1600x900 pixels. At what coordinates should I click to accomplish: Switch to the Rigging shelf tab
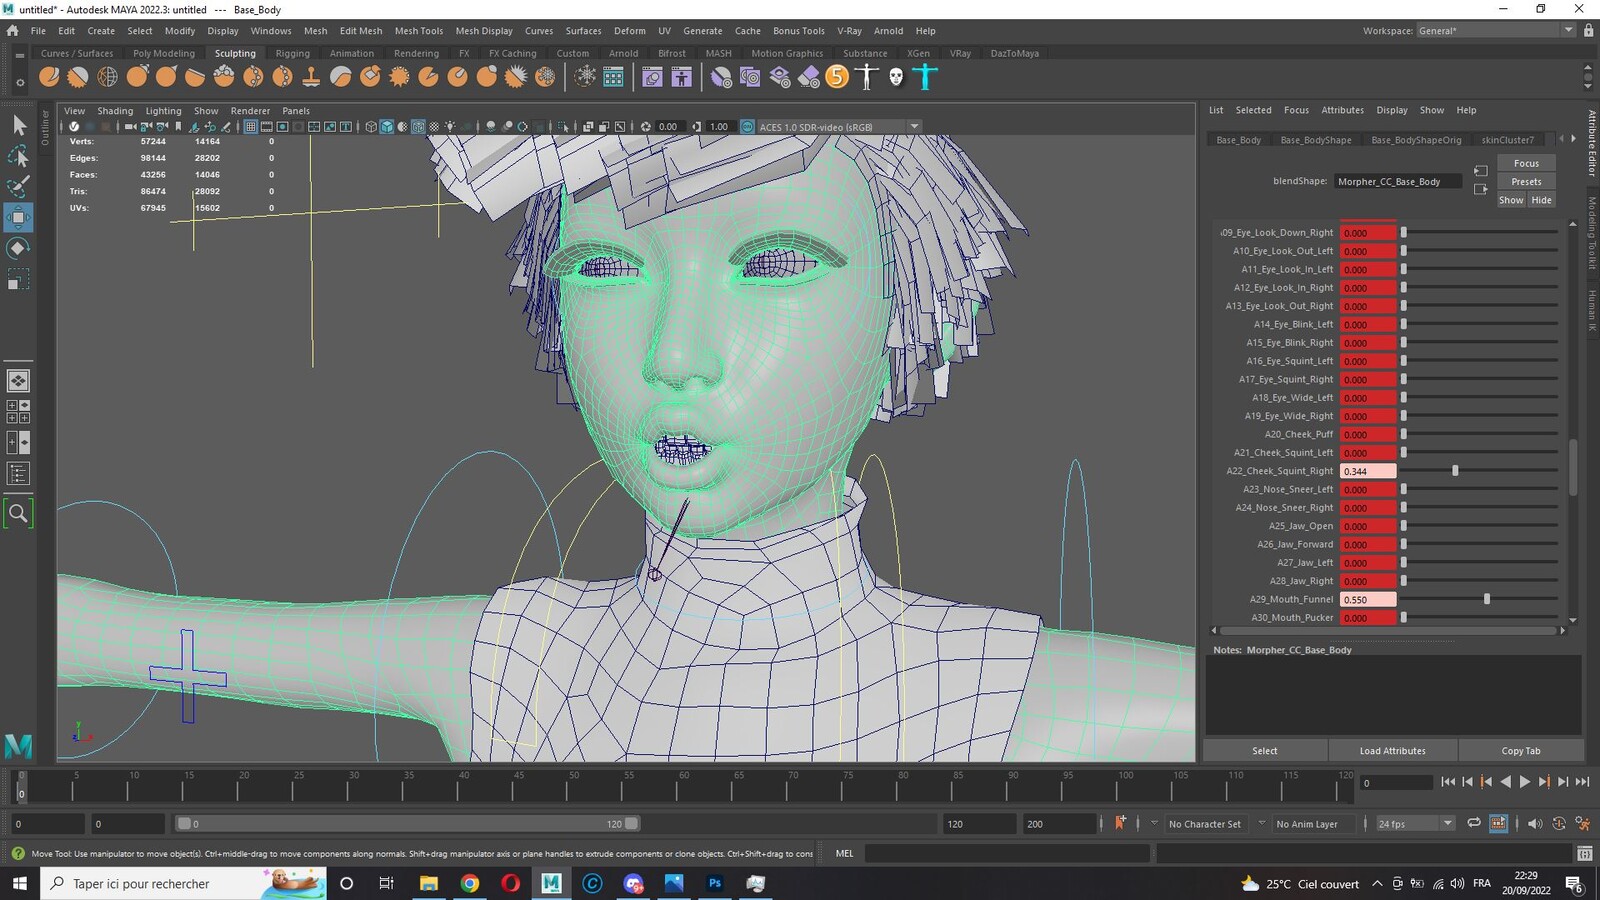pos(292,53)
